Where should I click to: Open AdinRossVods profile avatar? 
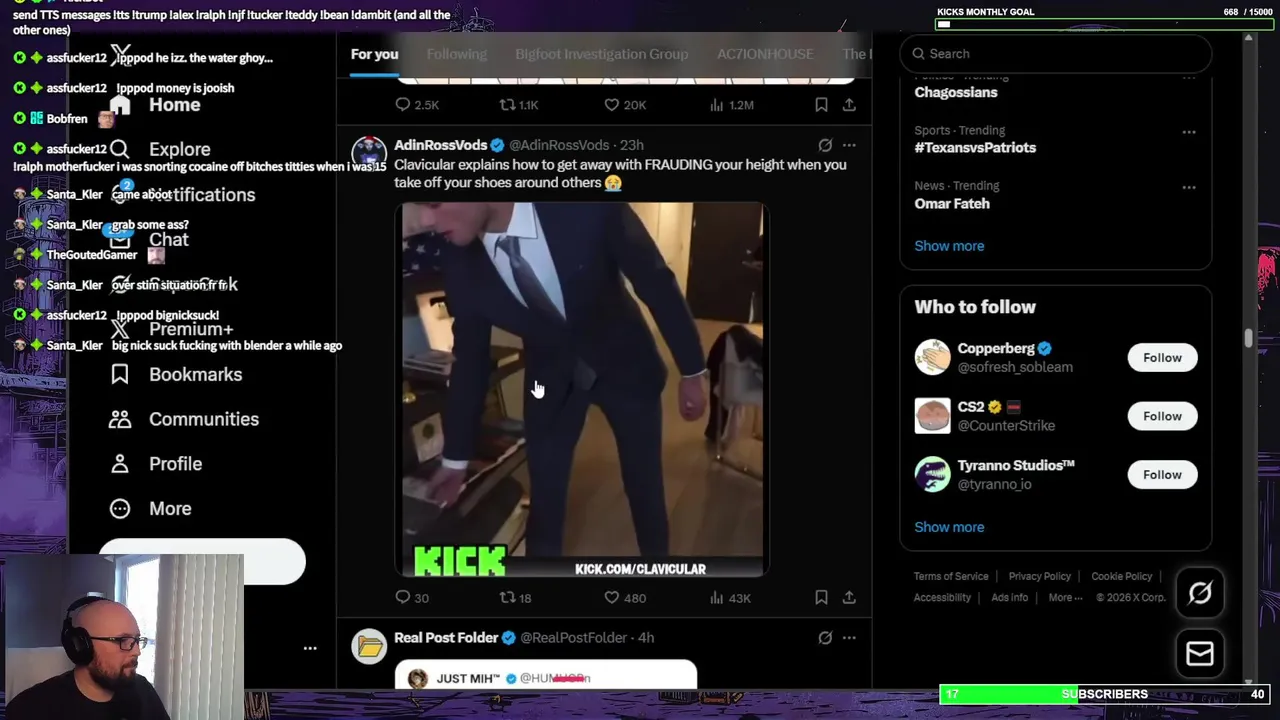point(369,153)
